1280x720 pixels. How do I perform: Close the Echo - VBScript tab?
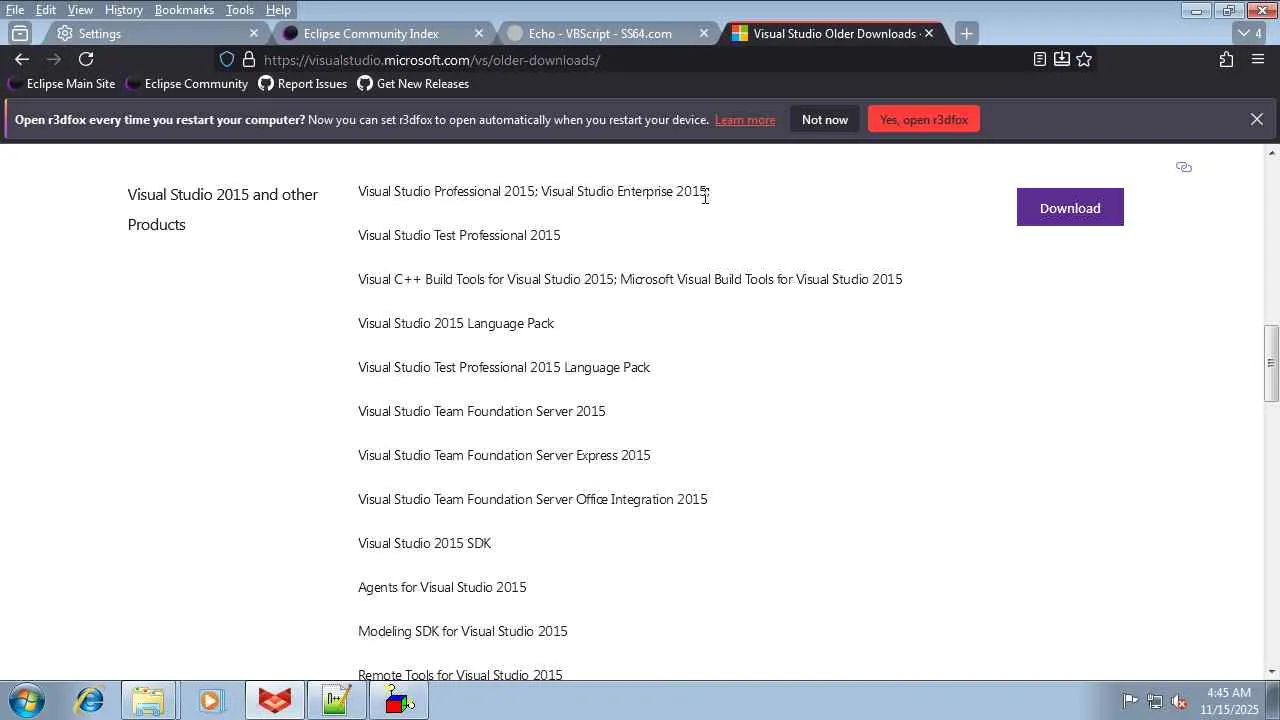[704, 33]
